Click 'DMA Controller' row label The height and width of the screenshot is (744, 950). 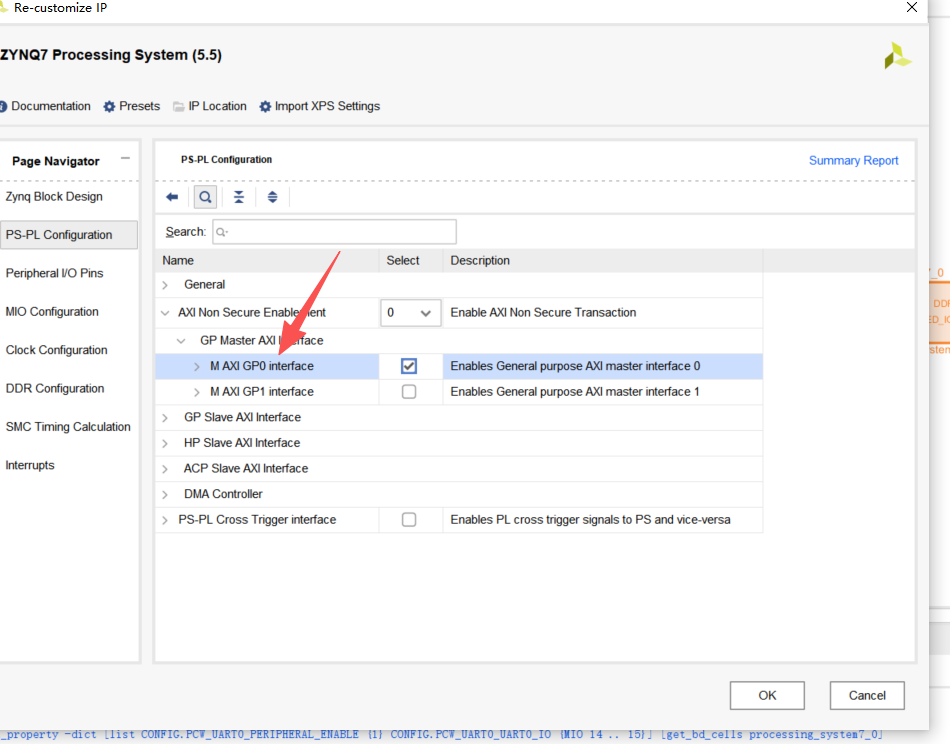pyautogui.click(x=223, y=494)
